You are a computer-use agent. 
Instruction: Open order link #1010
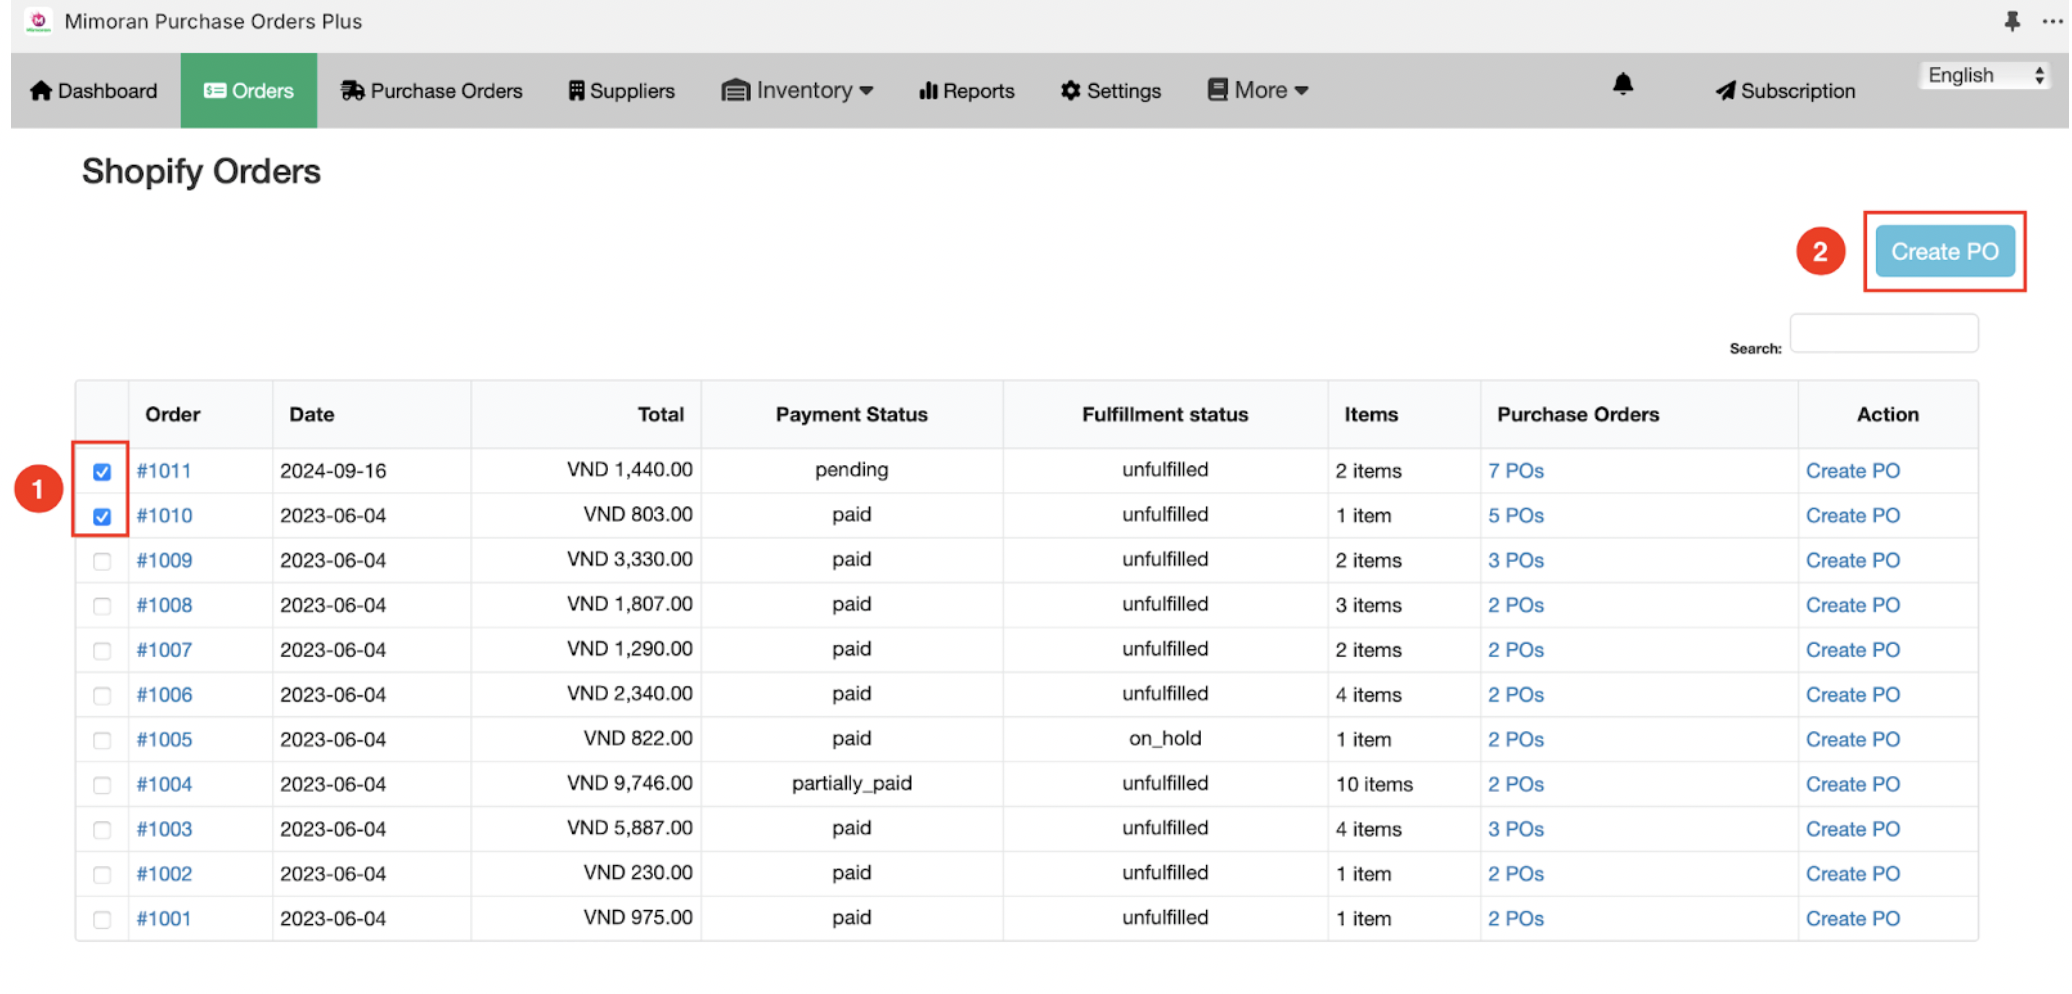point(164,516)
